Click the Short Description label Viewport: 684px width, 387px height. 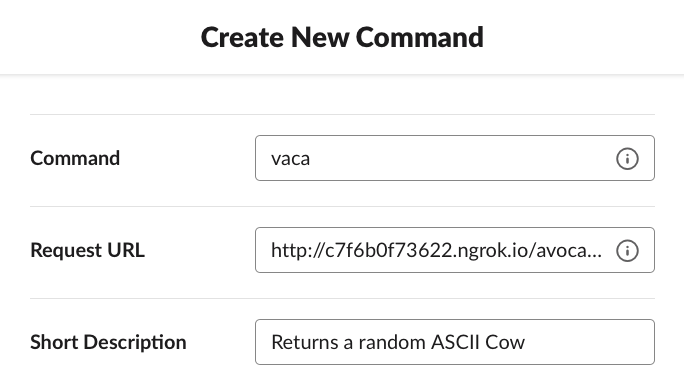(x=108, y=342)
